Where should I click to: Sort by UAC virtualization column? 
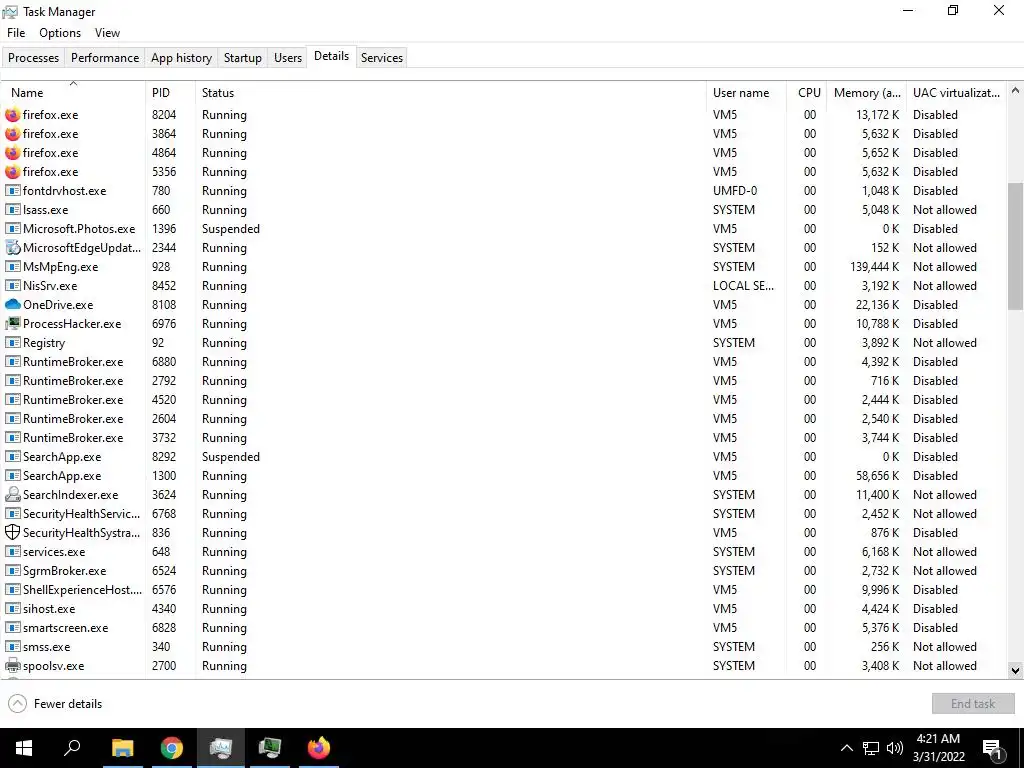coord(956,93)
